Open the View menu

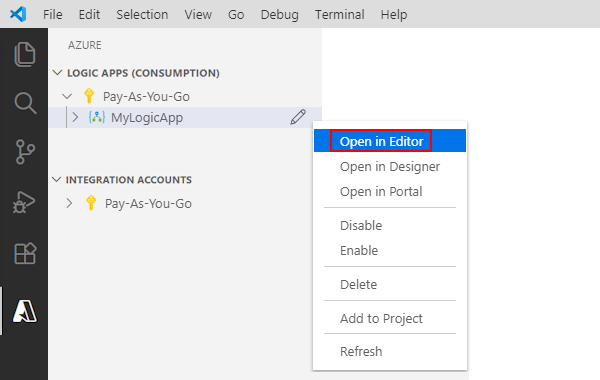[198, 15]
